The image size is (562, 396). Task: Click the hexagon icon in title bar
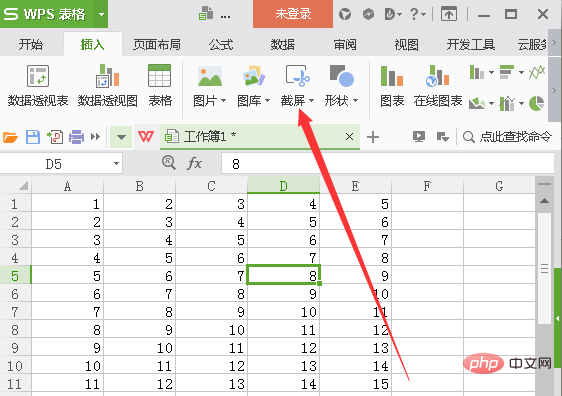pyautogui.click(x=368, y=14)
